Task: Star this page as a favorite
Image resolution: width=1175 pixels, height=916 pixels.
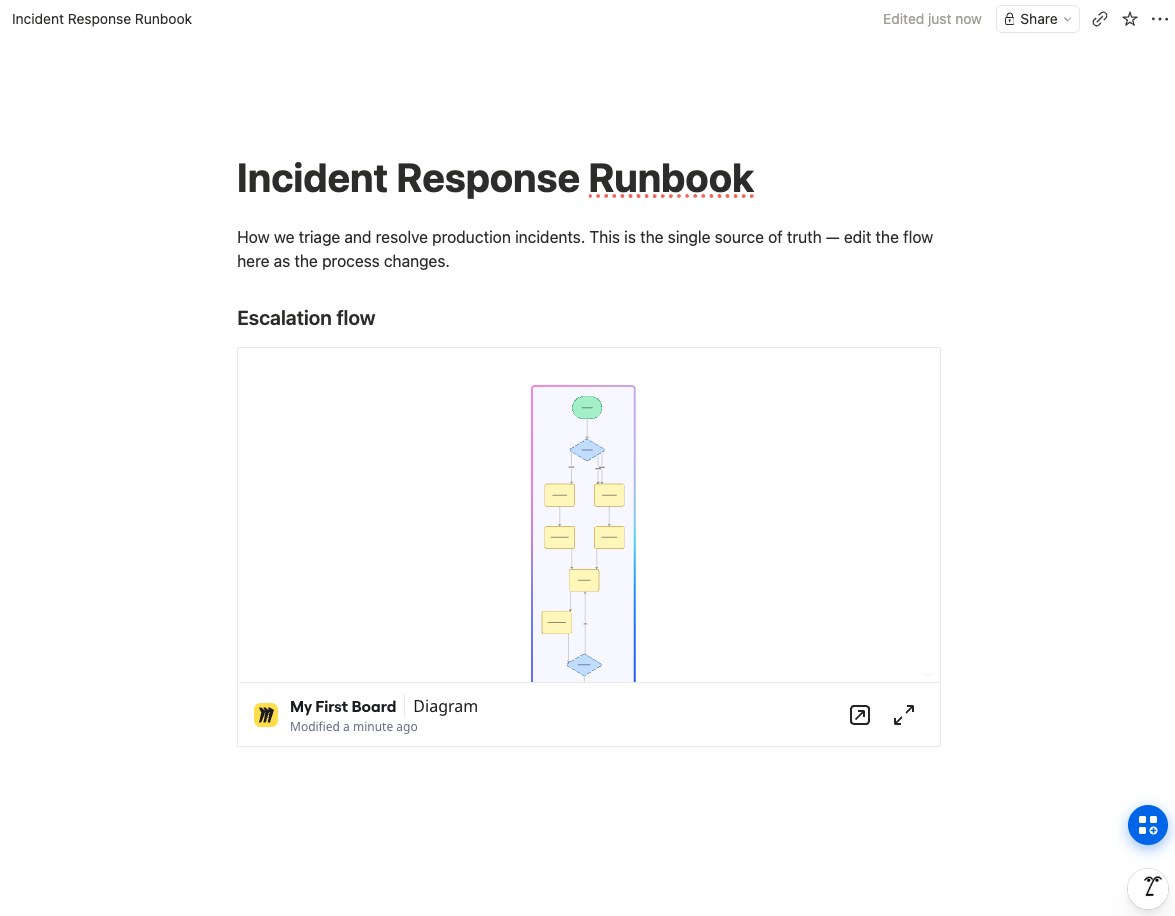Action: click(x=1130, y=19)
